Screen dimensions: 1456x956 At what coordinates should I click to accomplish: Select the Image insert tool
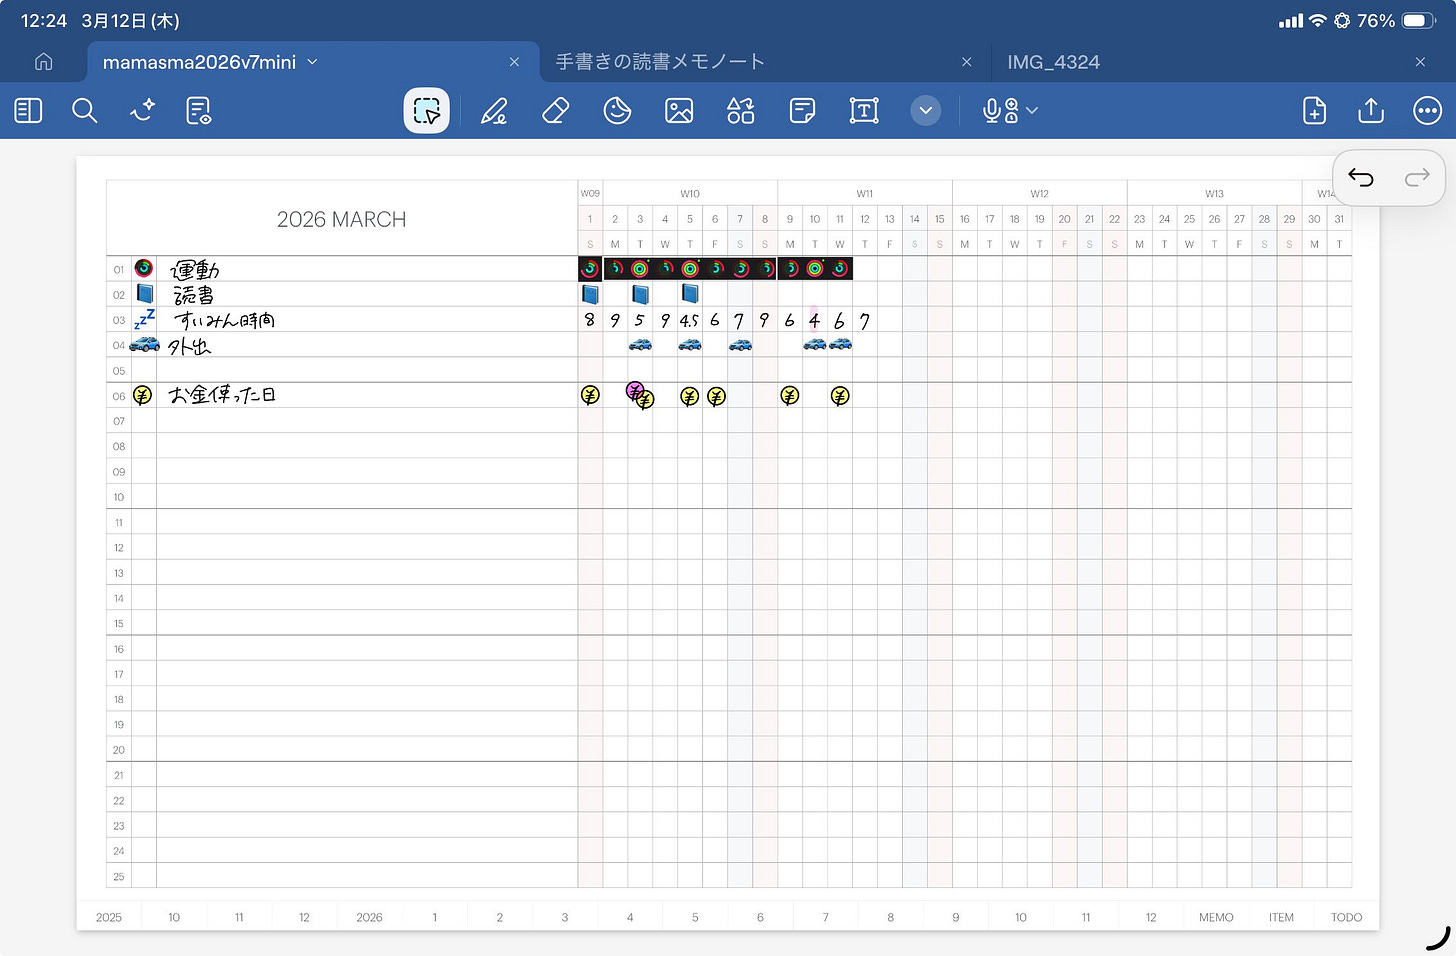click(679, 111)
